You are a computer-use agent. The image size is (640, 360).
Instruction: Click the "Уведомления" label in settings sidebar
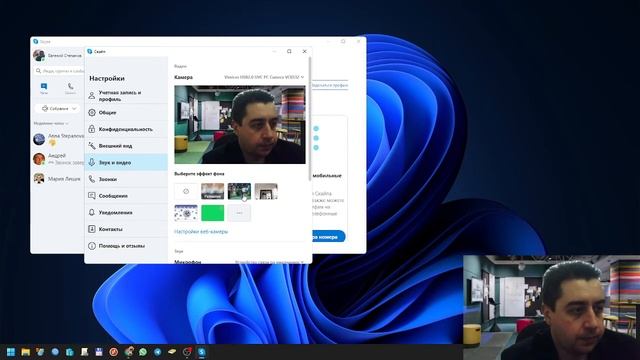(x=116, y=213)
